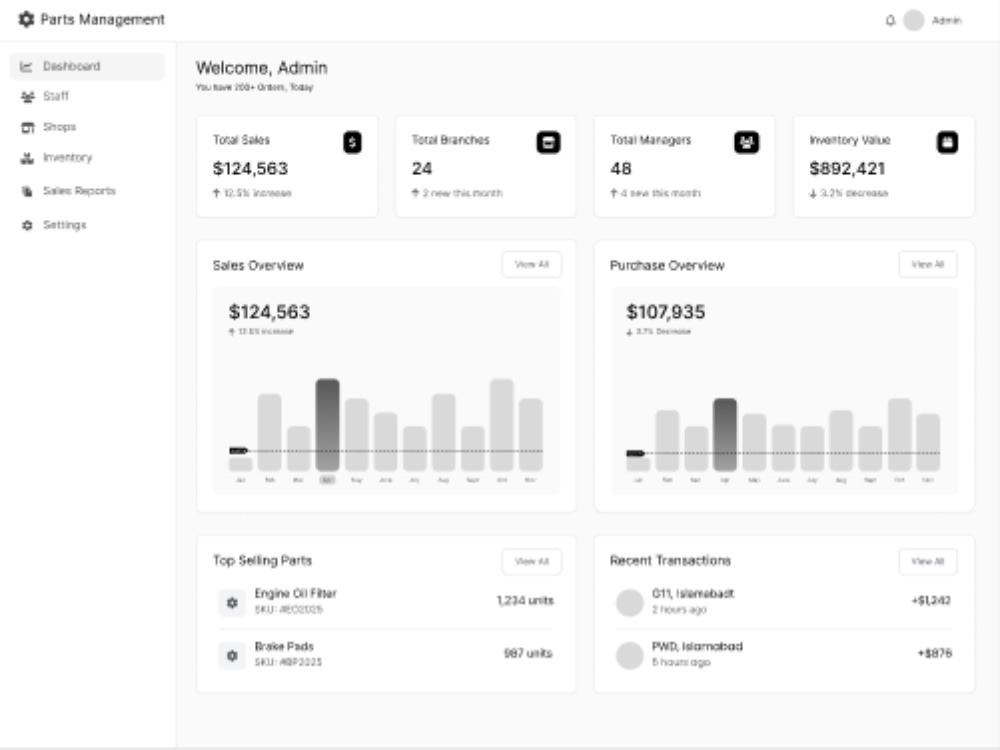Click the Brake Pads row name
The height and width of the screenshot is (750, 1000).
click(x=284, y=647)
